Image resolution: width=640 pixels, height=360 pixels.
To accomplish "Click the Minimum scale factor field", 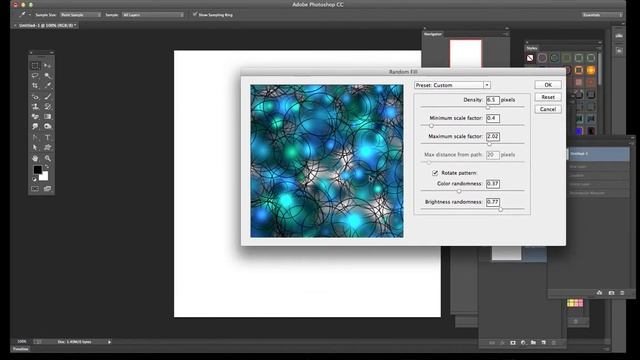I will pos(493,118).
